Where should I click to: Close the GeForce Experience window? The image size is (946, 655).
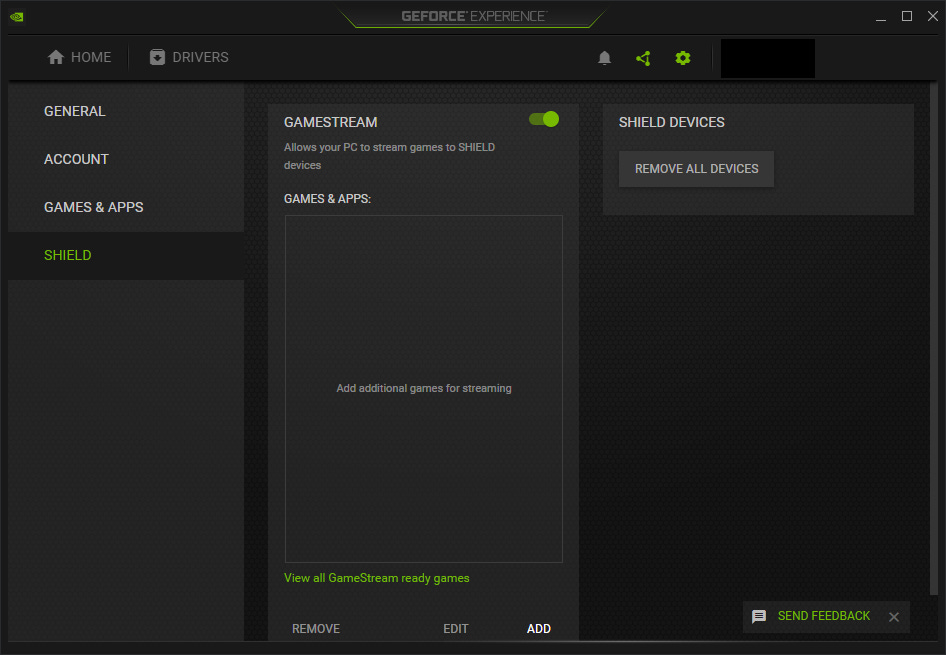933,16
